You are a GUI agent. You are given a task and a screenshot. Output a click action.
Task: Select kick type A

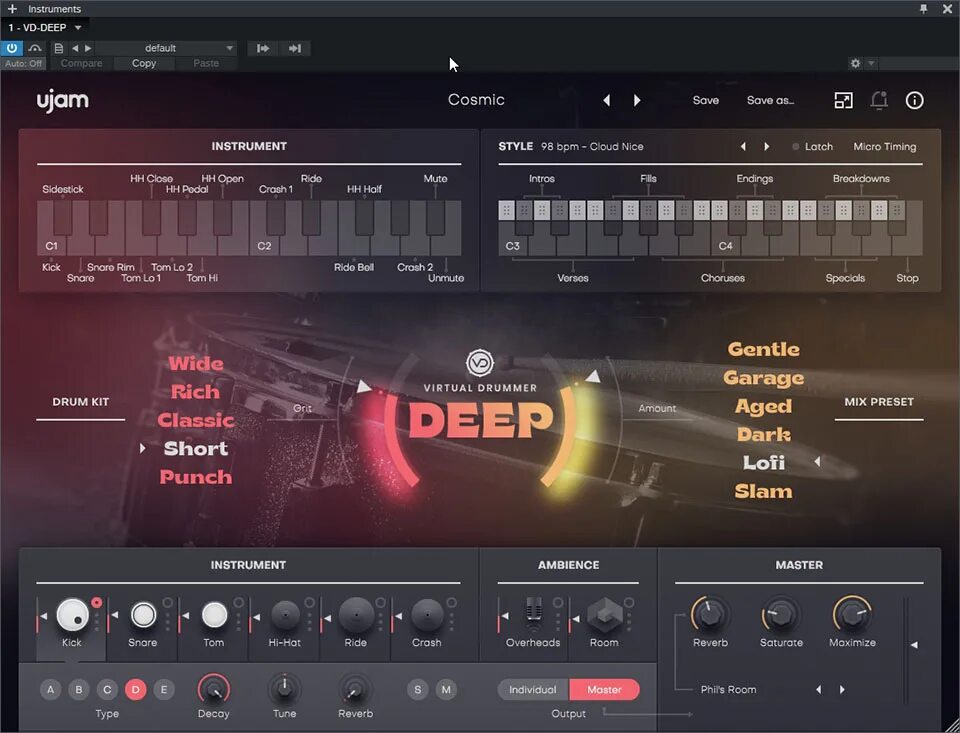click(51, 690)
